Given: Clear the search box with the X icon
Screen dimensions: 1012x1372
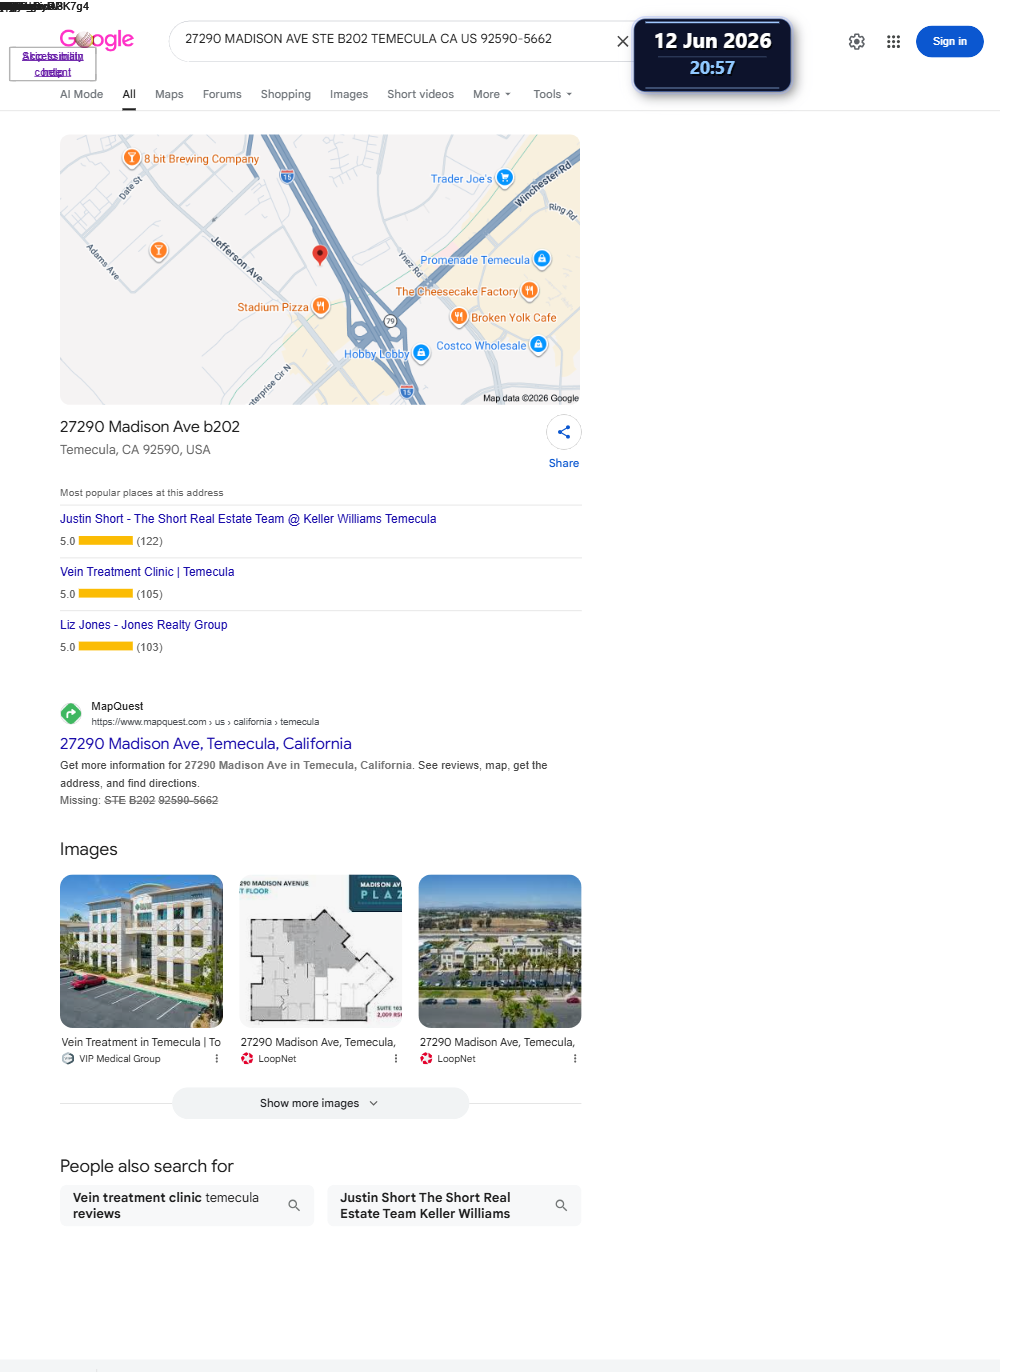Looking at the screenshot, I should point(623,42).
